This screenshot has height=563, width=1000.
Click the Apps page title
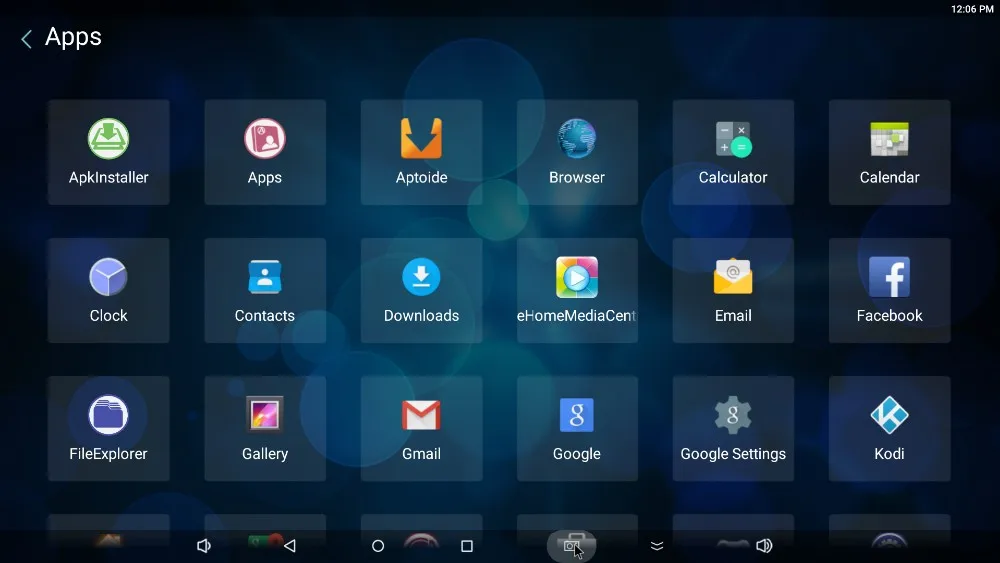(73, 37)
